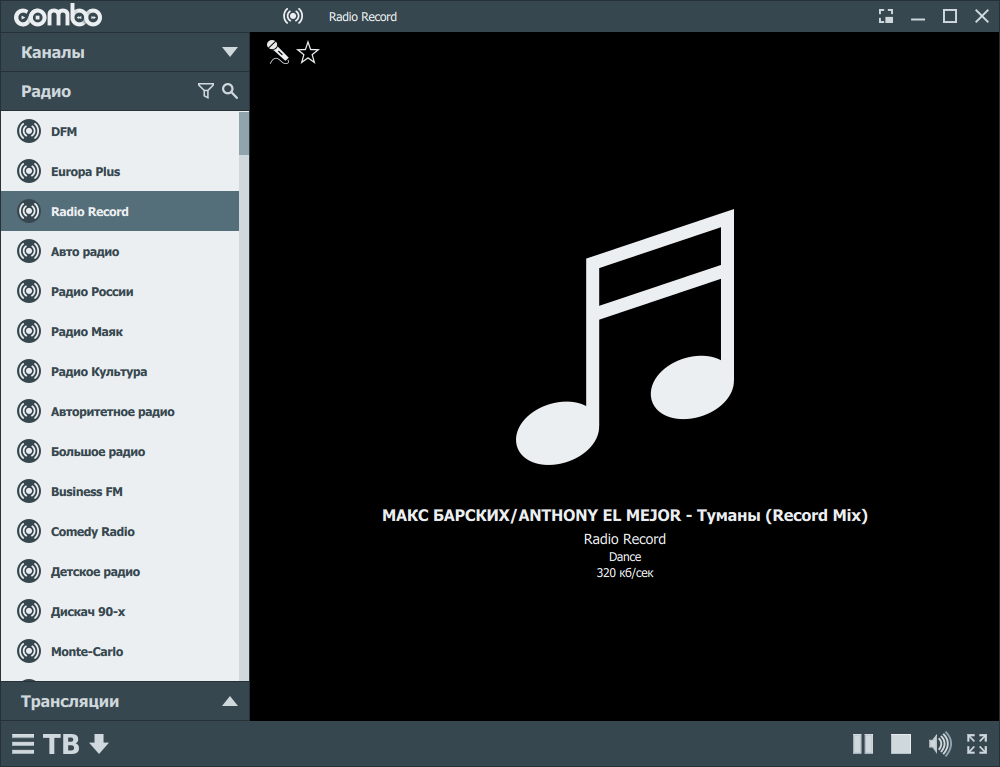Search radio stations with magnifier icon
Image resolution: width=1000 pixels, height=767 pixels.
pyautogui.click(x=230, y=91)
